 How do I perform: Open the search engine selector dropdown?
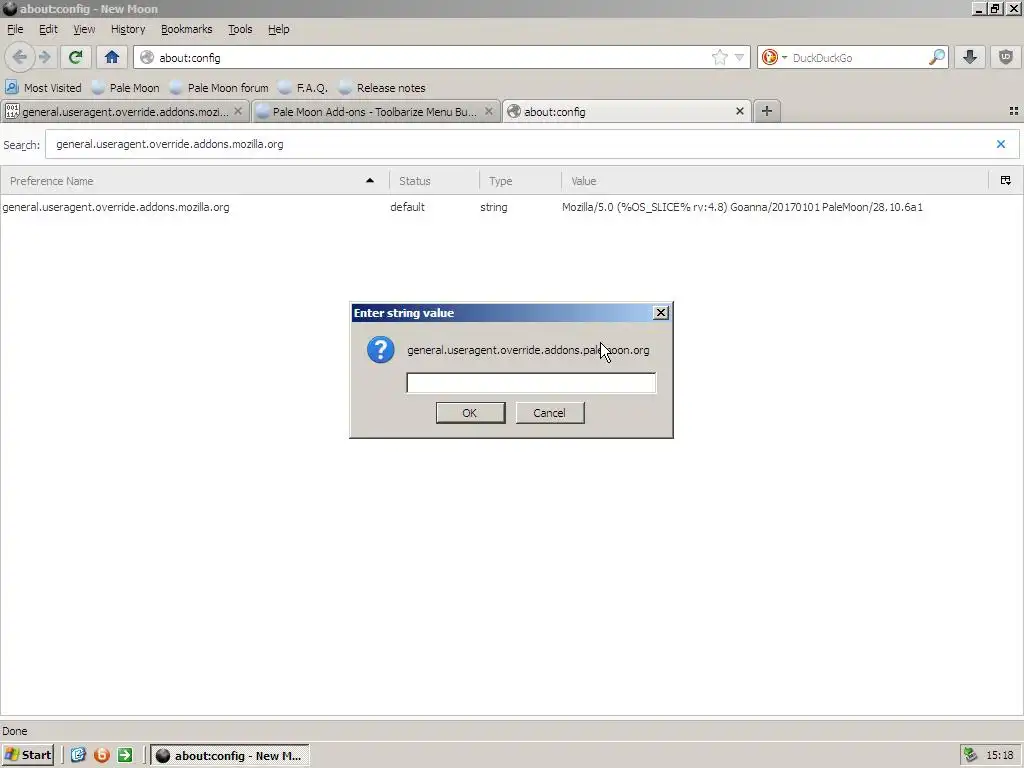tap(775, 57)
